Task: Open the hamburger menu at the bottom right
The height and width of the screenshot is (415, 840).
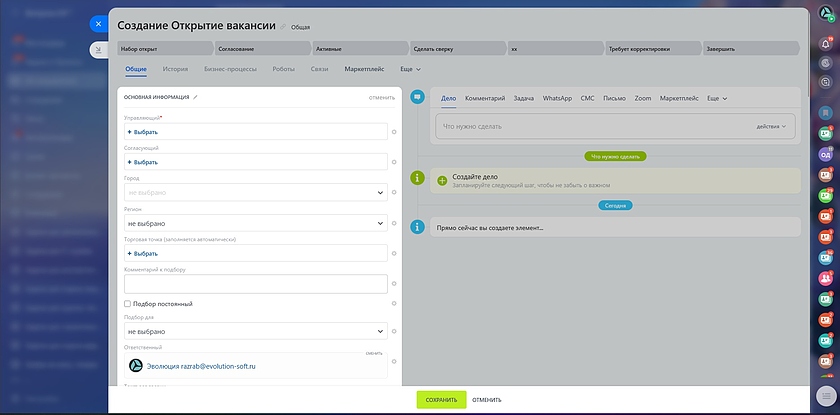Action: 824,395
